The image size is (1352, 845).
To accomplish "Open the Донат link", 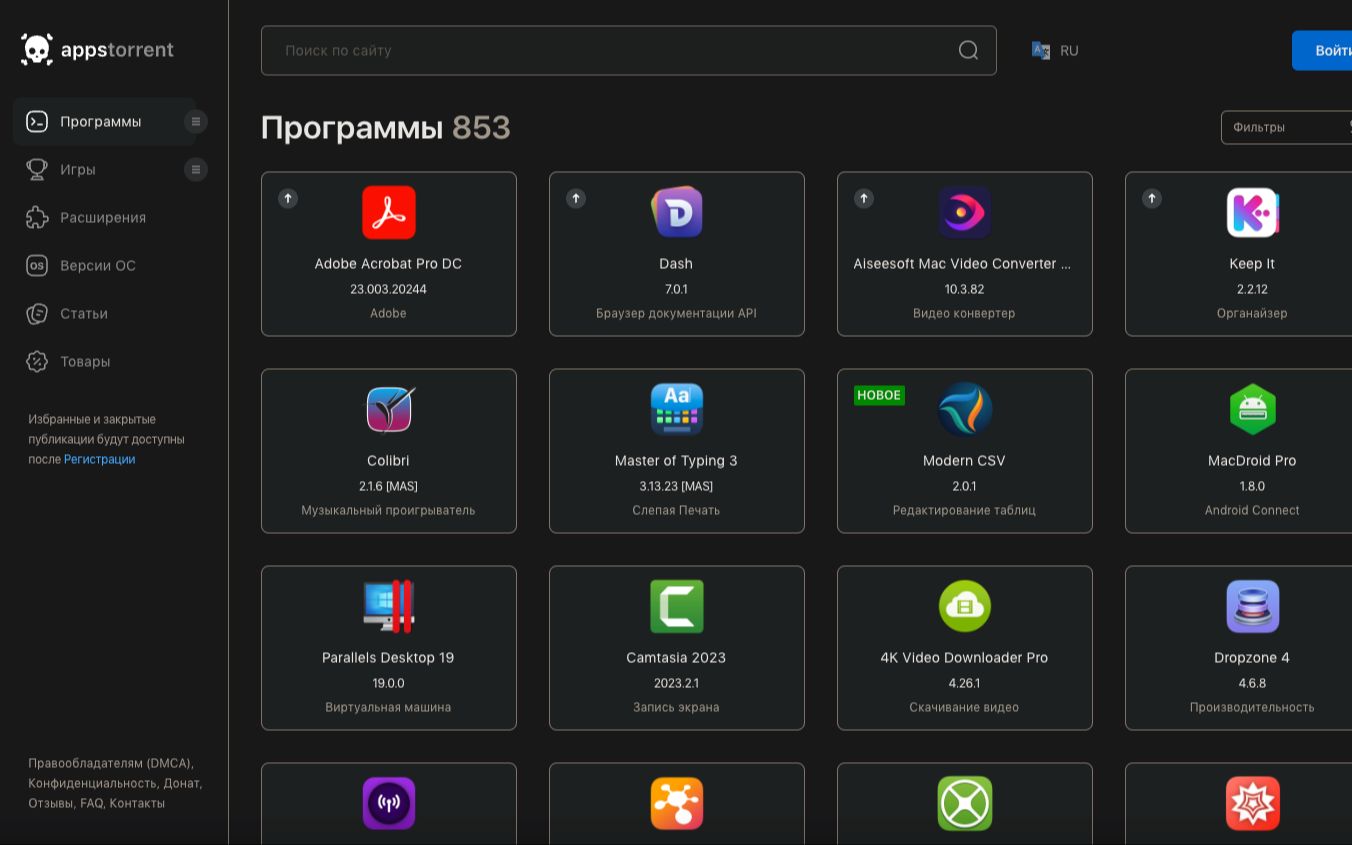I will point(181,783).
